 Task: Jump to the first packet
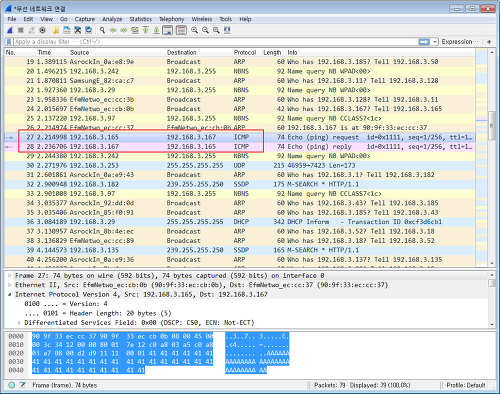coord(146,30)
